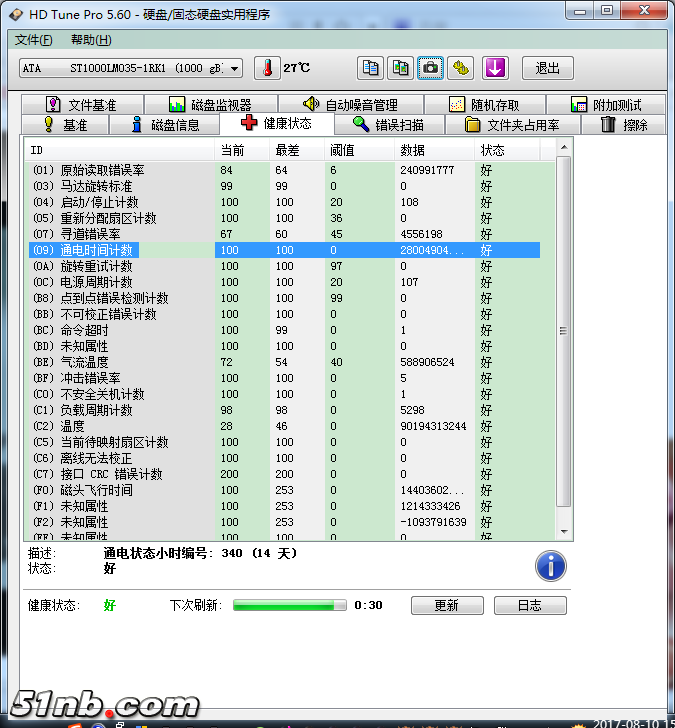Click the copy screenshot to clipboard icon

pos(400,68)
